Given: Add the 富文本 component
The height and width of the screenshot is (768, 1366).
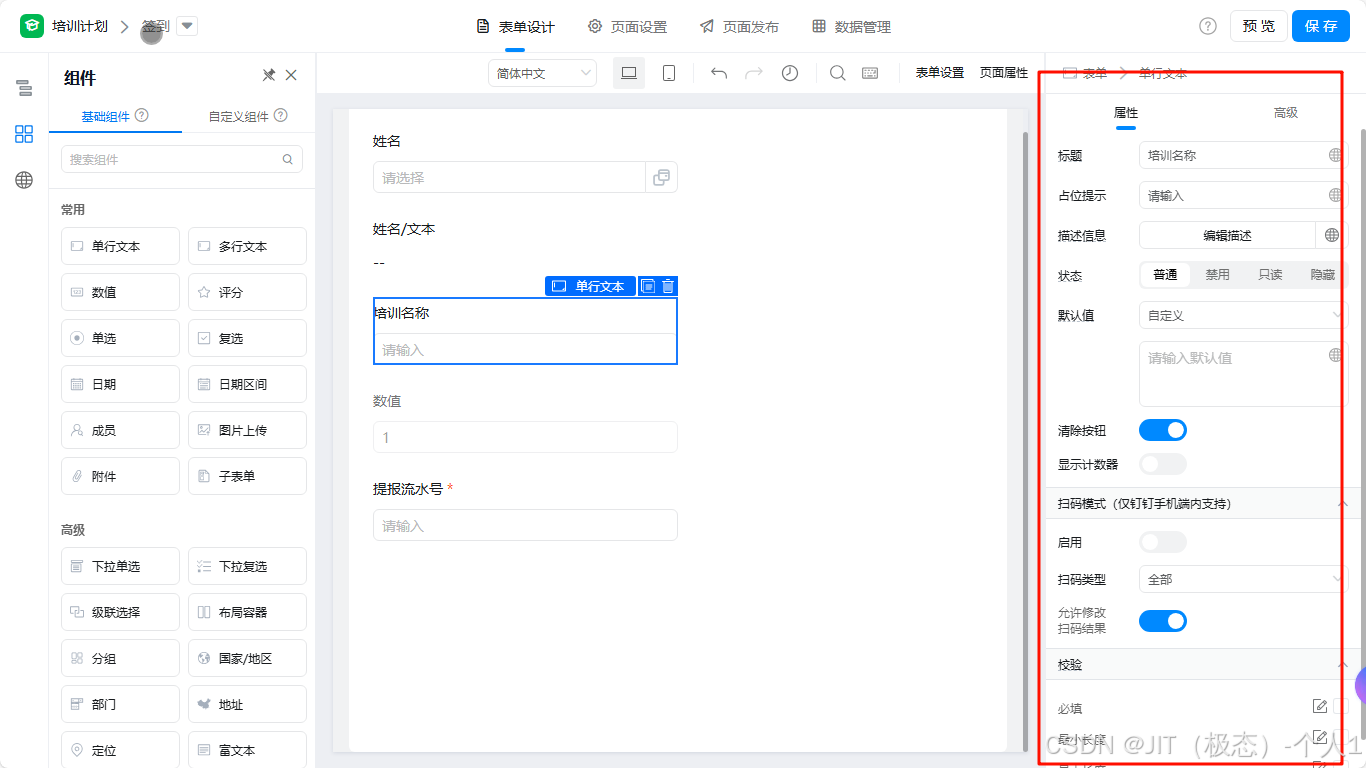Looking at the screenshot, I should pyautogui.click(x=247, y=750).
